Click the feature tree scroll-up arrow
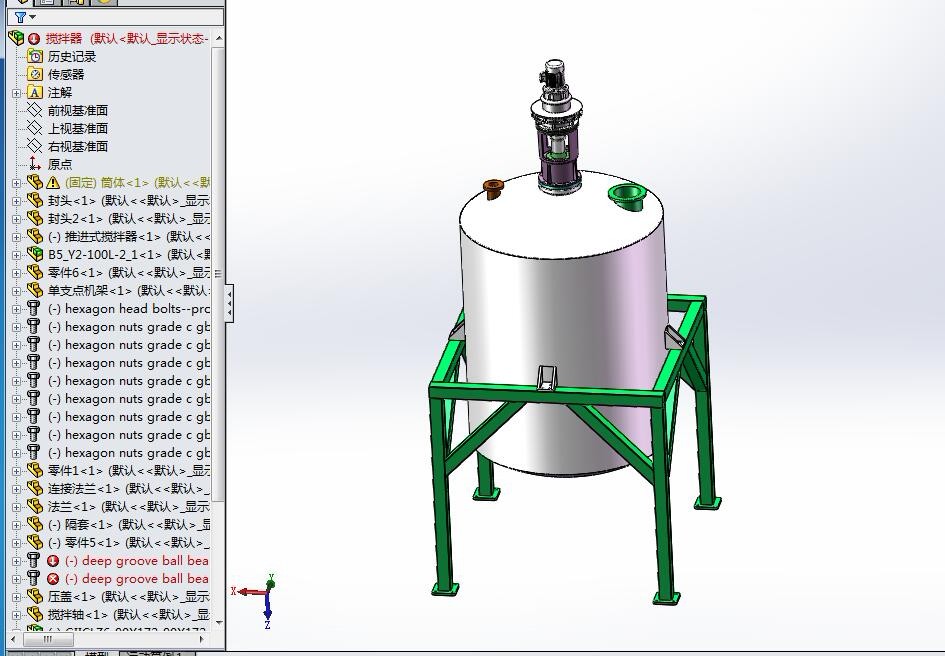The height and width of the screenshot is (656, 945). coord(219,38)
